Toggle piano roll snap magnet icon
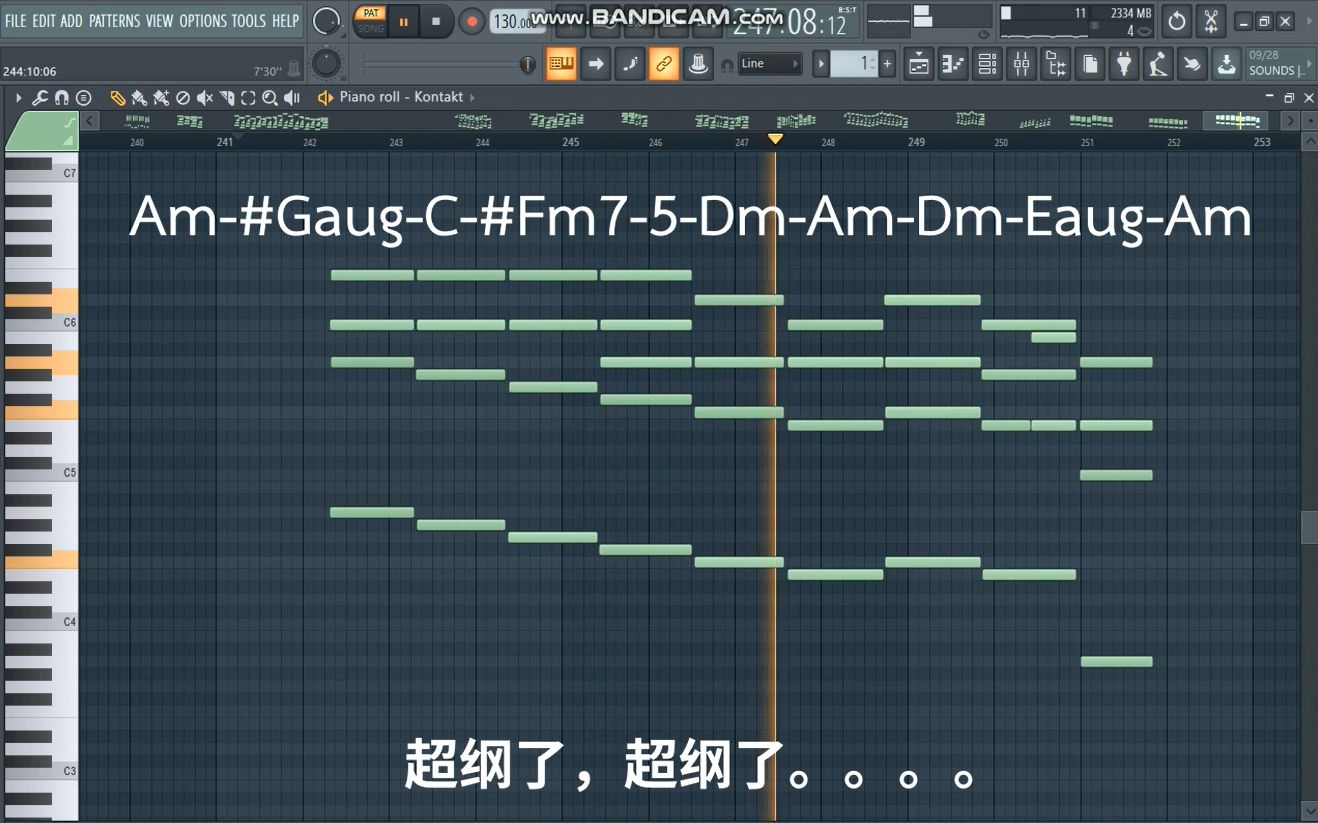The height and width of the screenshot is (823, 1318). (61, 98)
